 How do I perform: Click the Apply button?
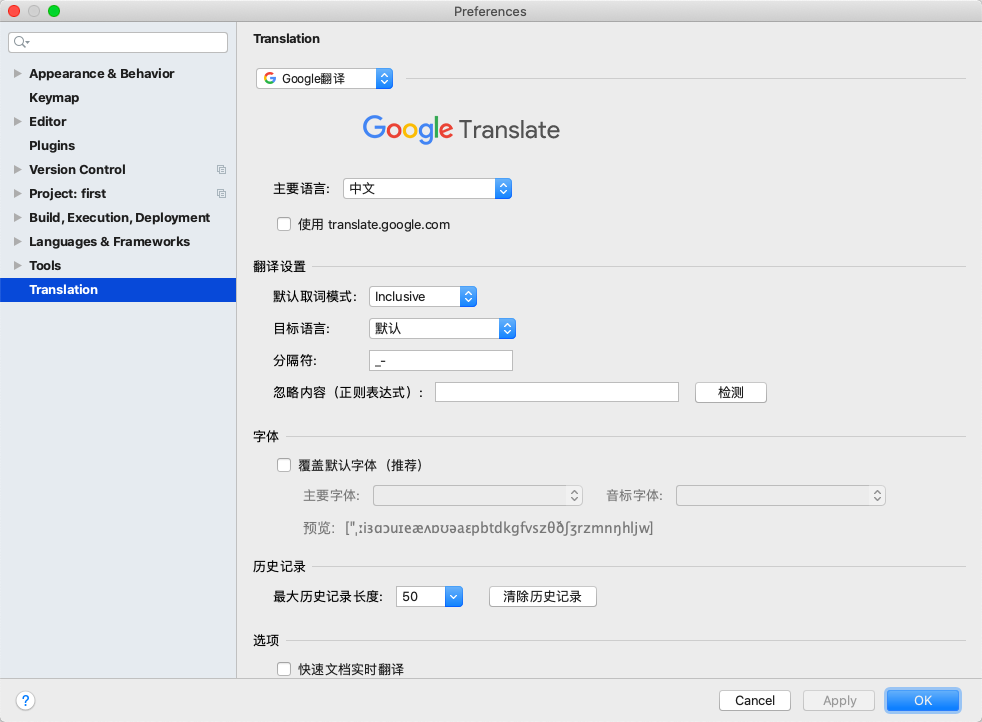(x=839, y=700)
